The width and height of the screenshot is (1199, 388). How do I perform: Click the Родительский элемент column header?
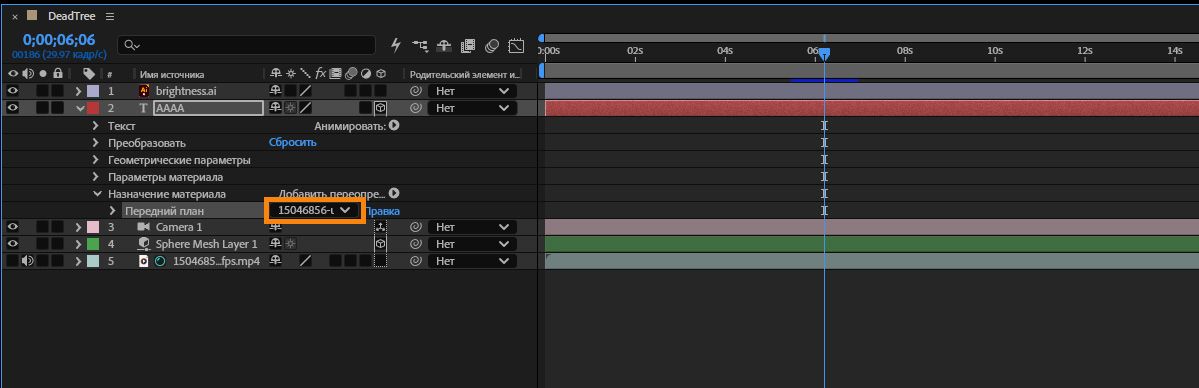tap(464, 75)
